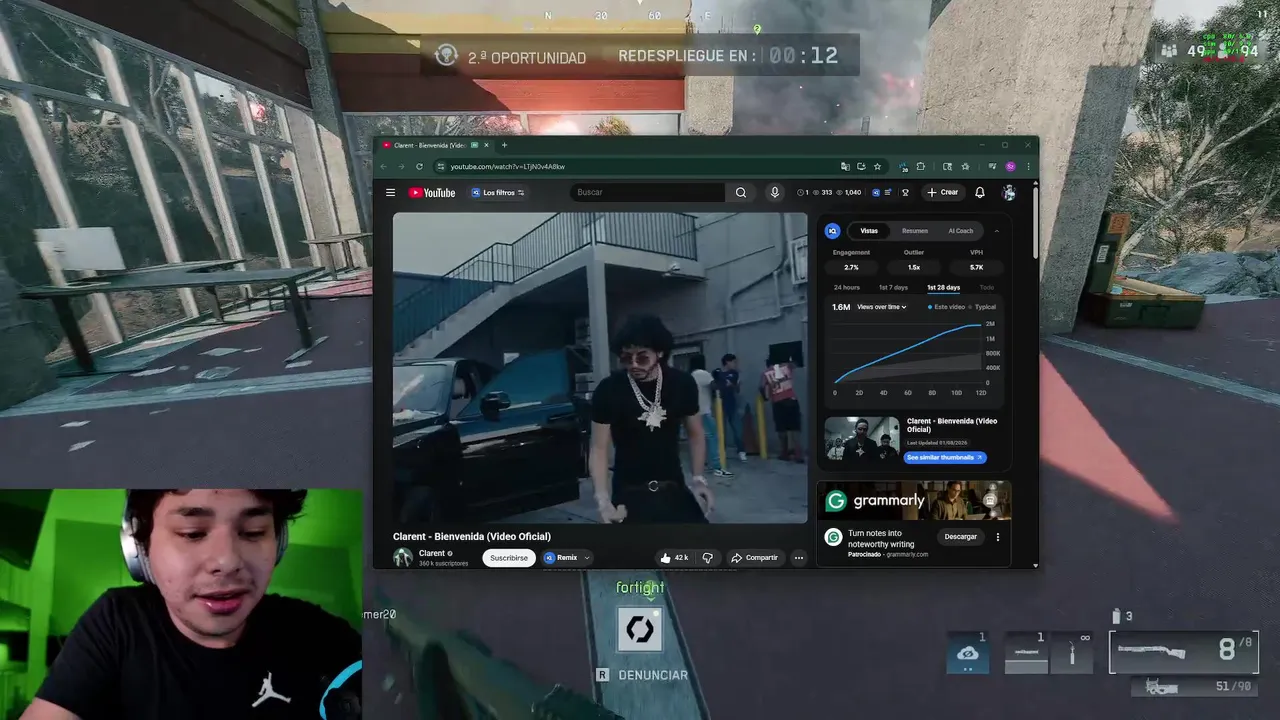Image resolution: width=1280 pixels, height=720 pixels.
Task: Click the video player area
Action: point(600,368)
